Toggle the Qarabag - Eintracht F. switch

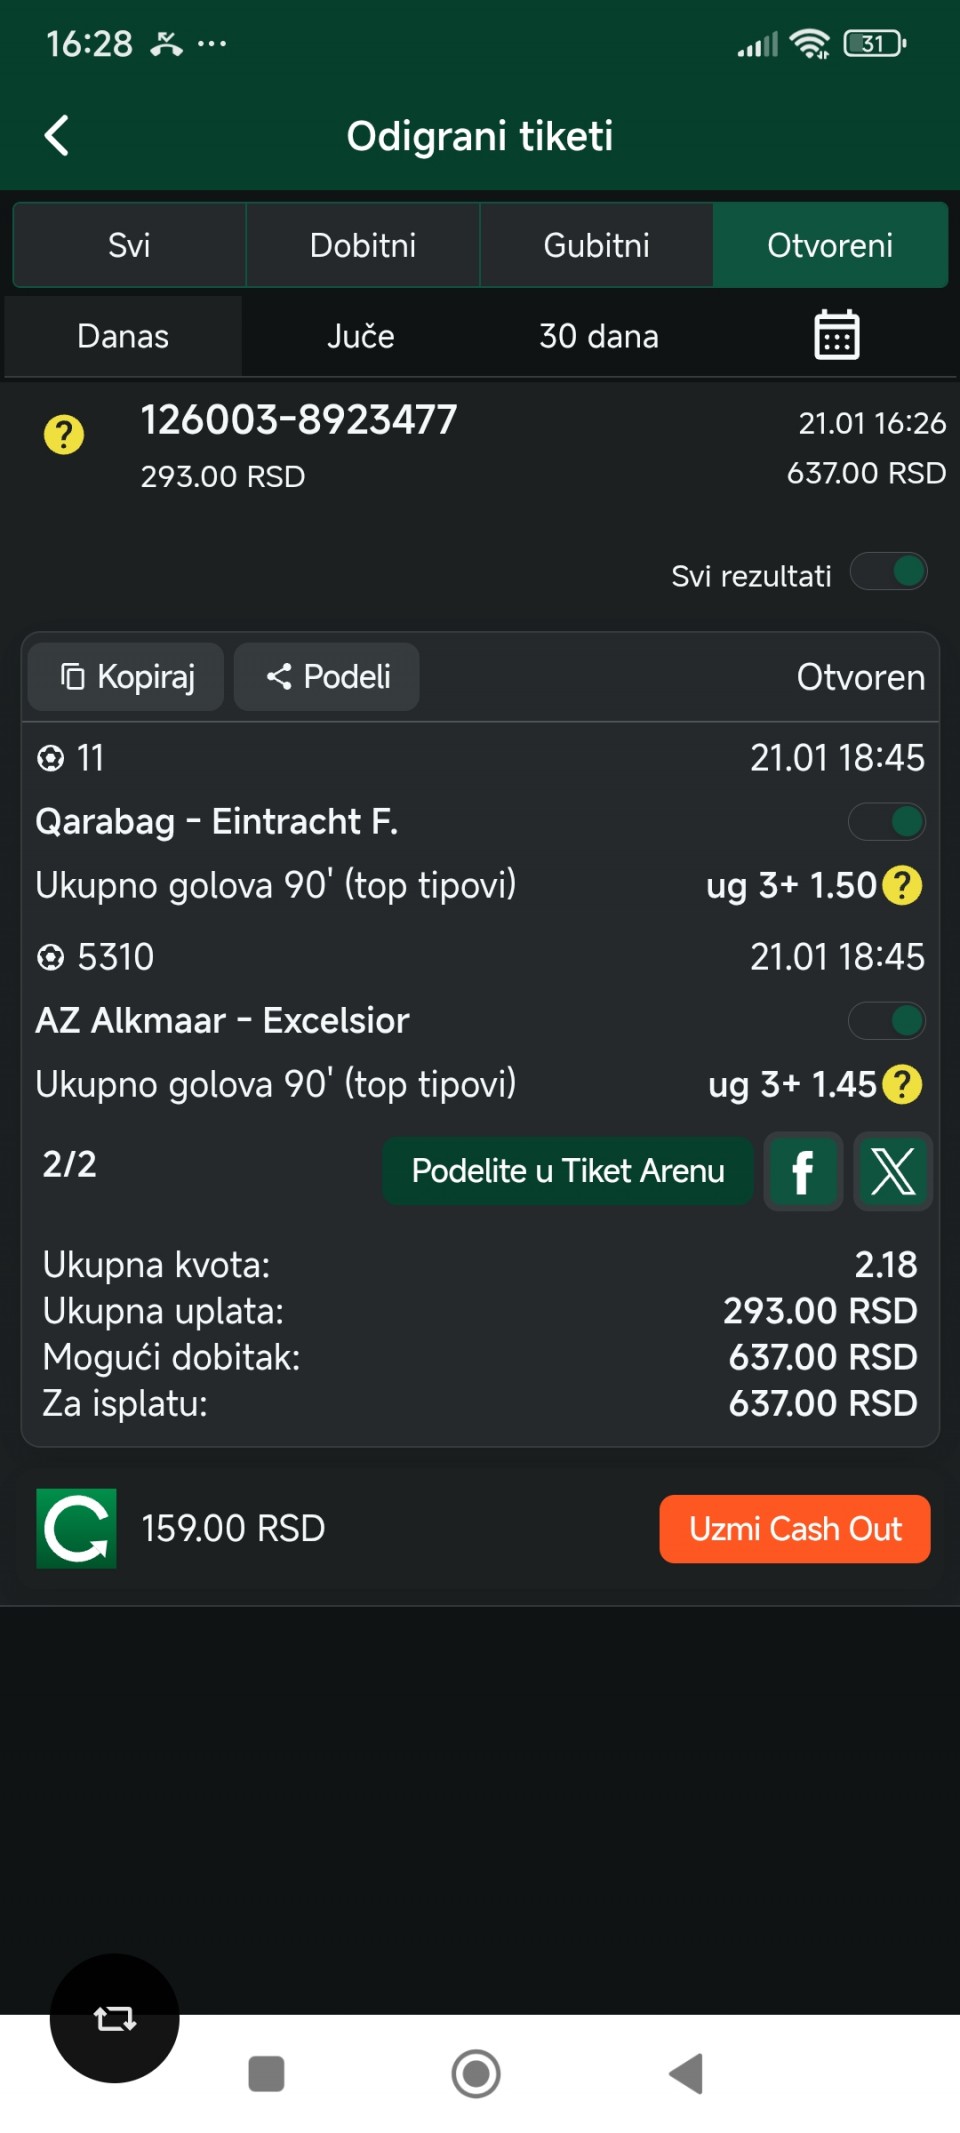pyautogui.click(x=887, y=822)
